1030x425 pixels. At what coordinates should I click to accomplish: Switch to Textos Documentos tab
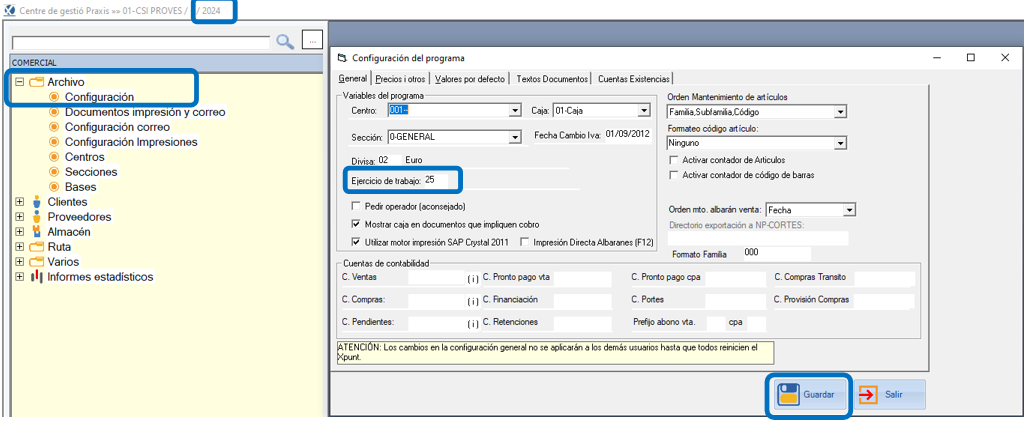[552, 79]
